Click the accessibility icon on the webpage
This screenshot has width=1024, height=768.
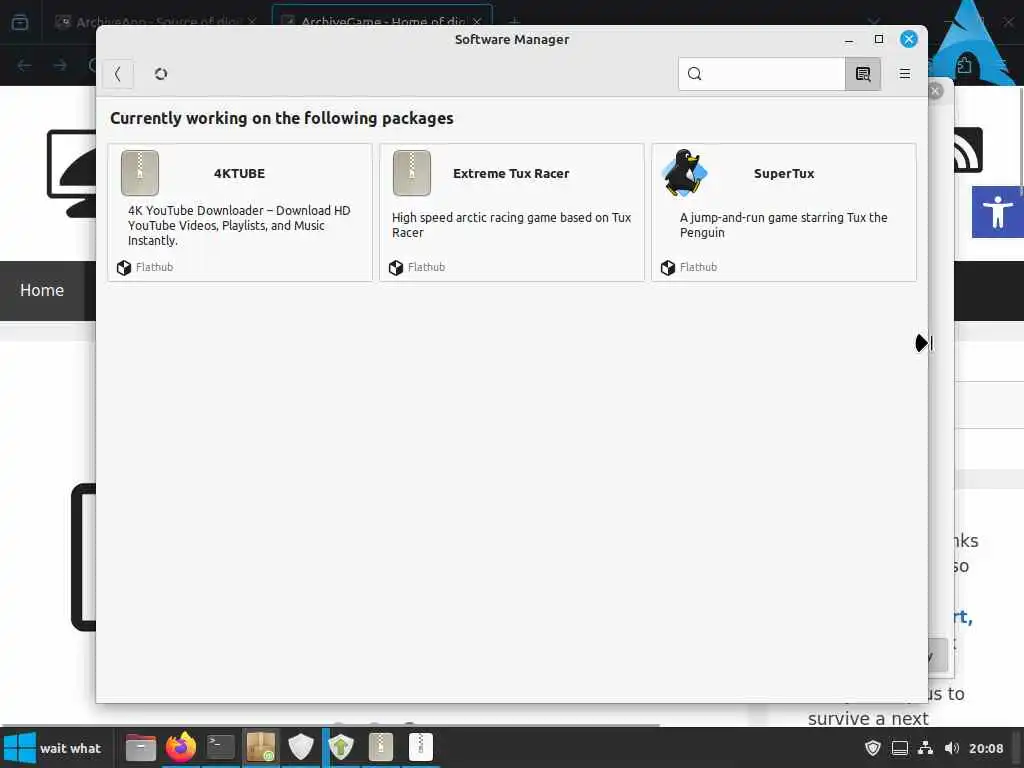997,212
